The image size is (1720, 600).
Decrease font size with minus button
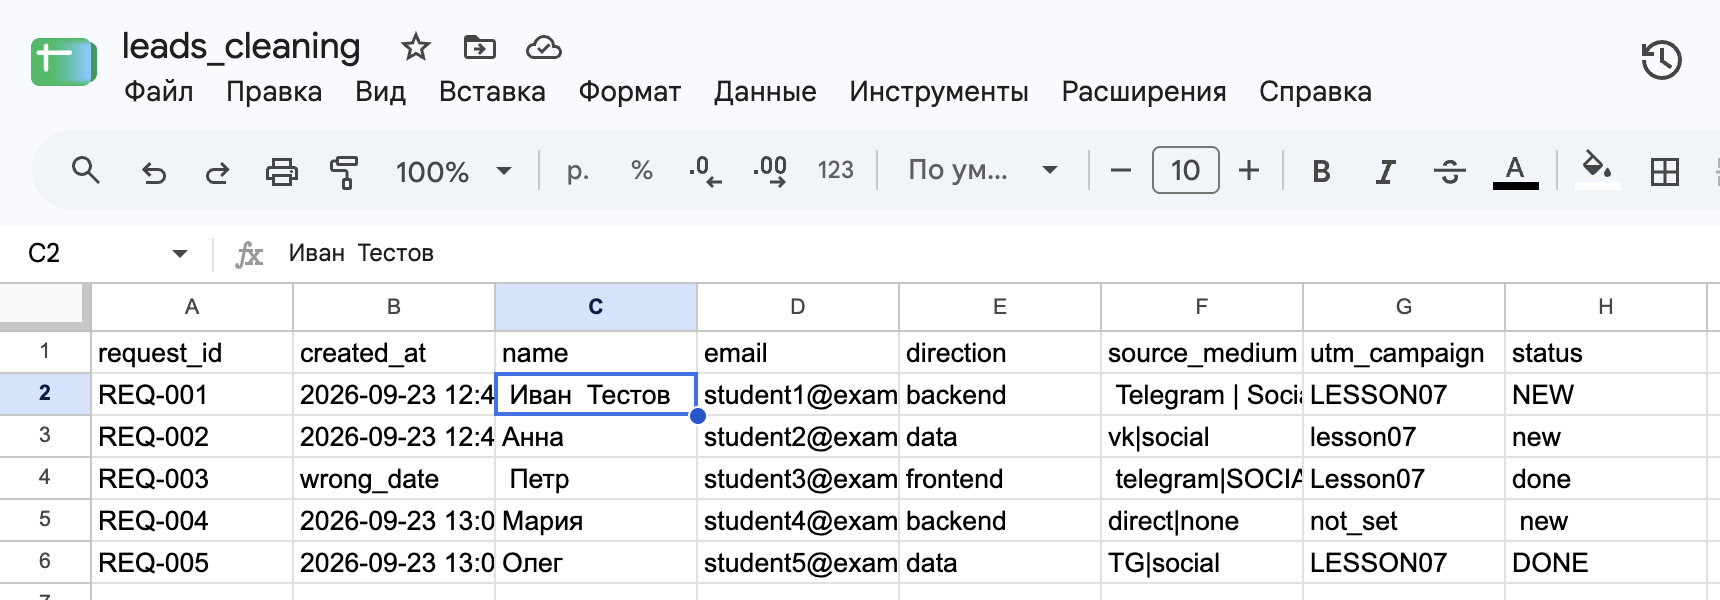(1121, 171)
